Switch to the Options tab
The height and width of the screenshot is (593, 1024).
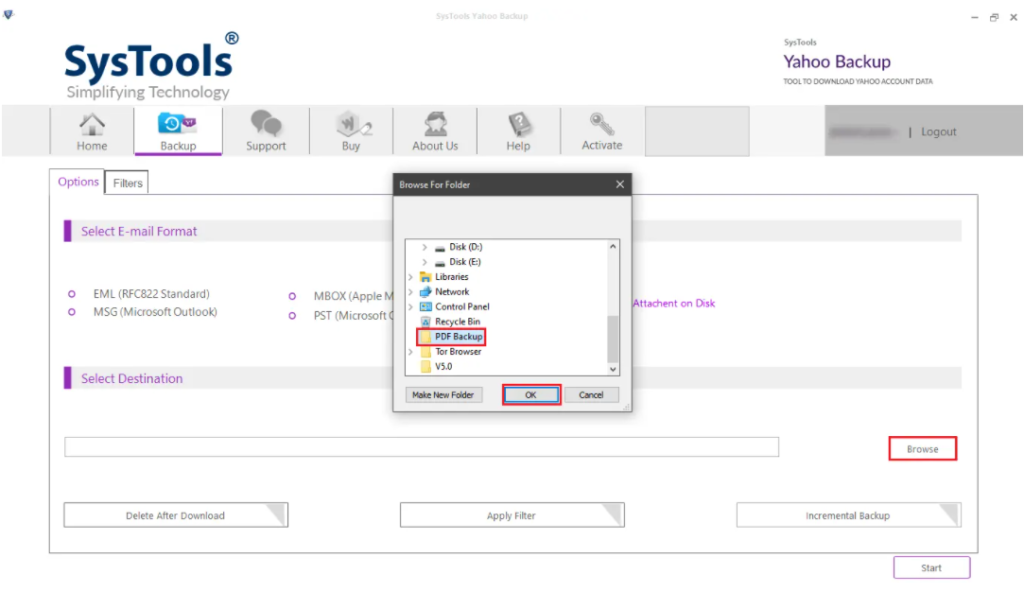click(x=78, y=182)
